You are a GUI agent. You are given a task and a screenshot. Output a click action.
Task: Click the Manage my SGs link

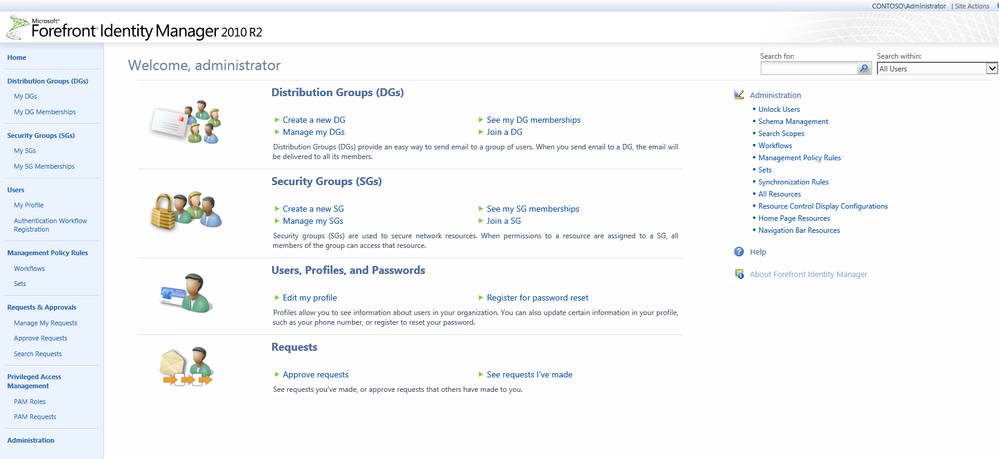pos(313,221)
